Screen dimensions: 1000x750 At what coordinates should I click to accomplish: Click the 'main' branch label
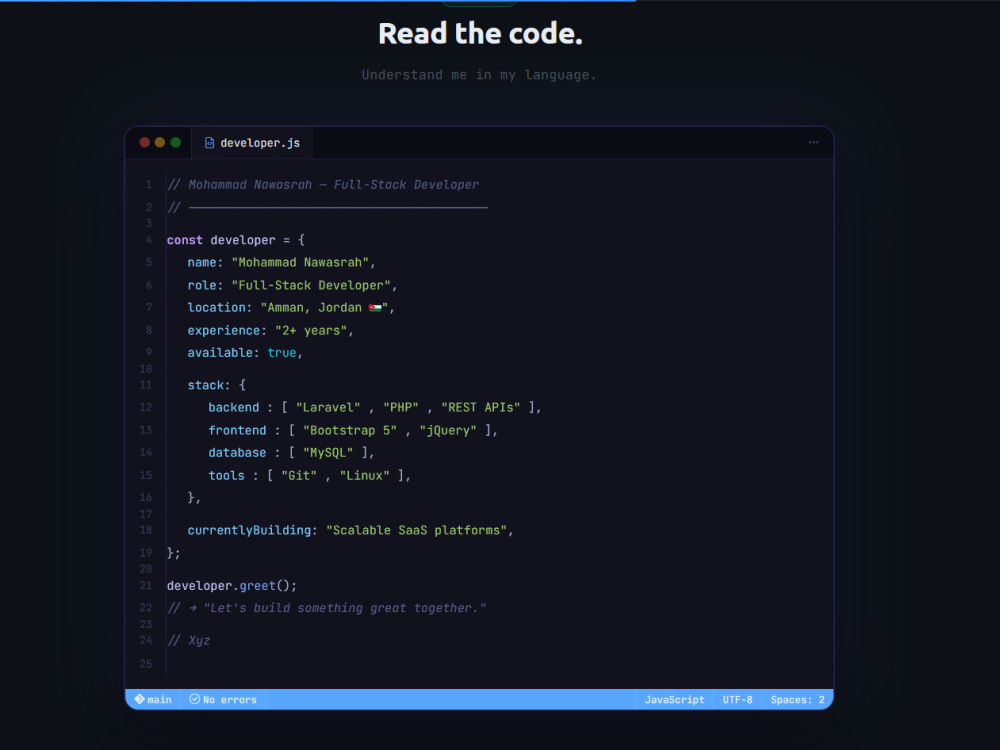[x=159, y=700]
